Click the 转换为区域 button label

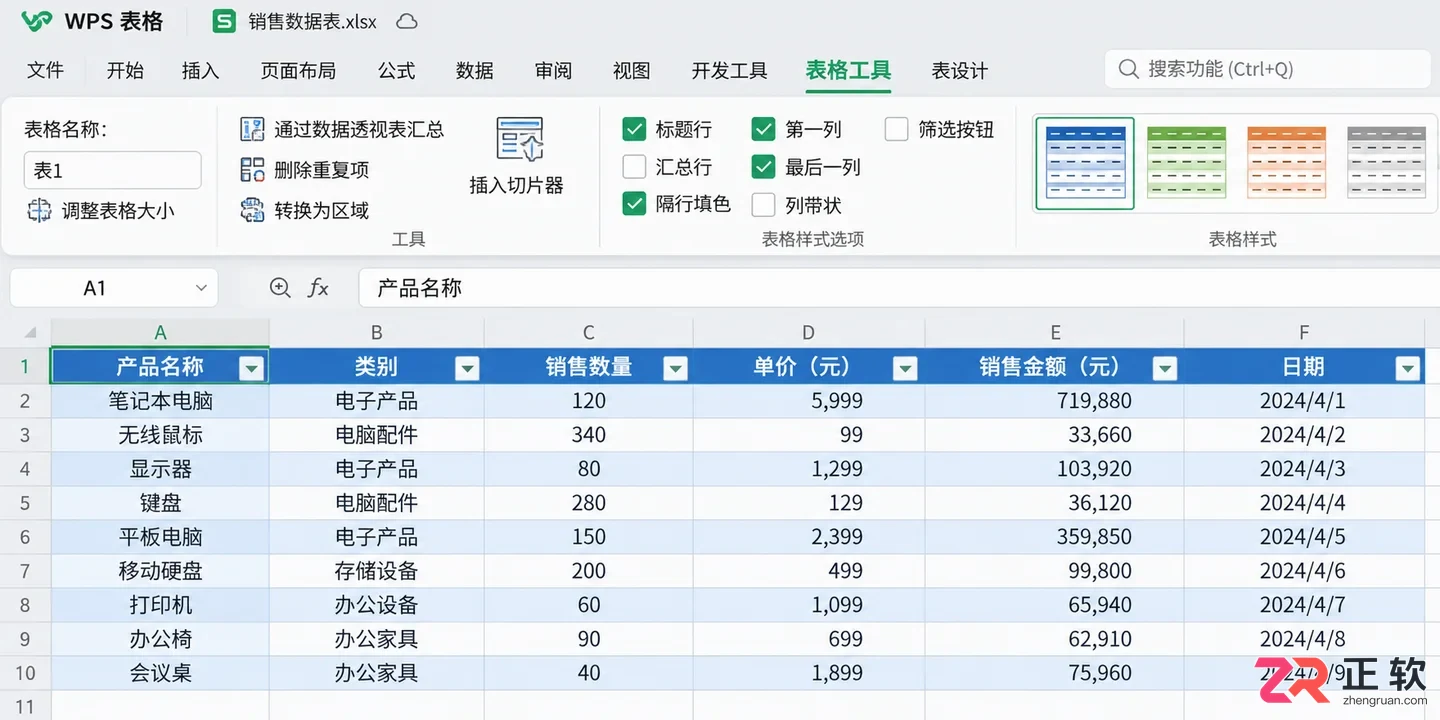pyautogui.click(x=322, y=210)
